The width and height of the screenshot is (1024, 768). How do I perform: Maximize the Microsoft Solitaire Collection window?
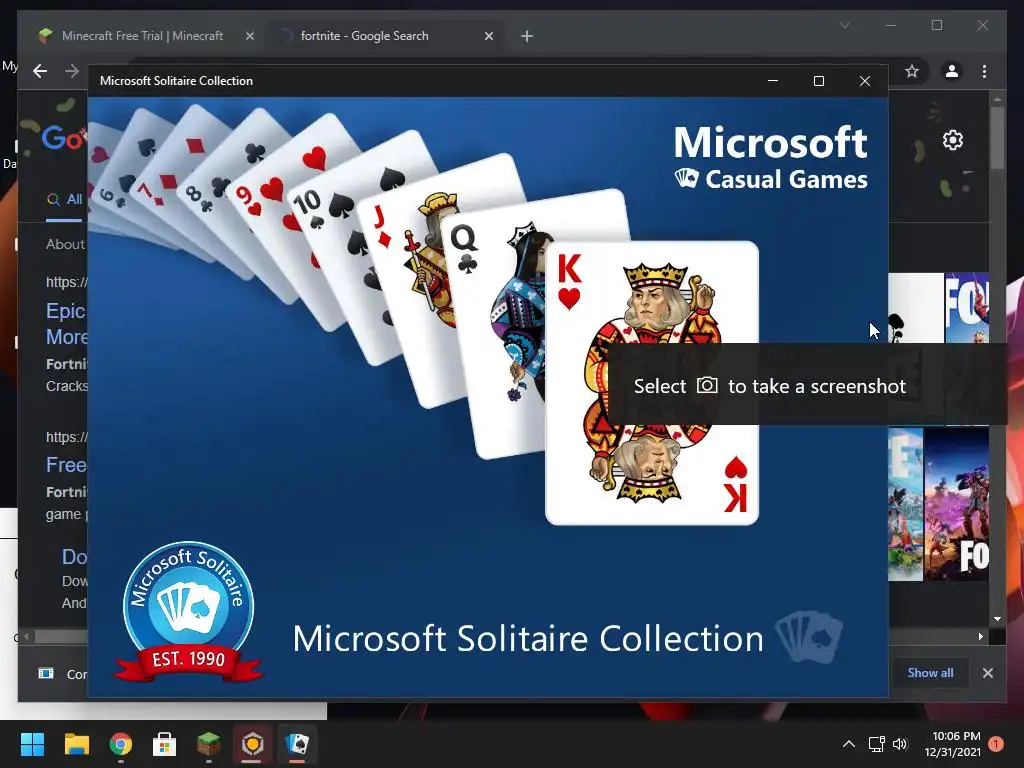tap(819, 81)
